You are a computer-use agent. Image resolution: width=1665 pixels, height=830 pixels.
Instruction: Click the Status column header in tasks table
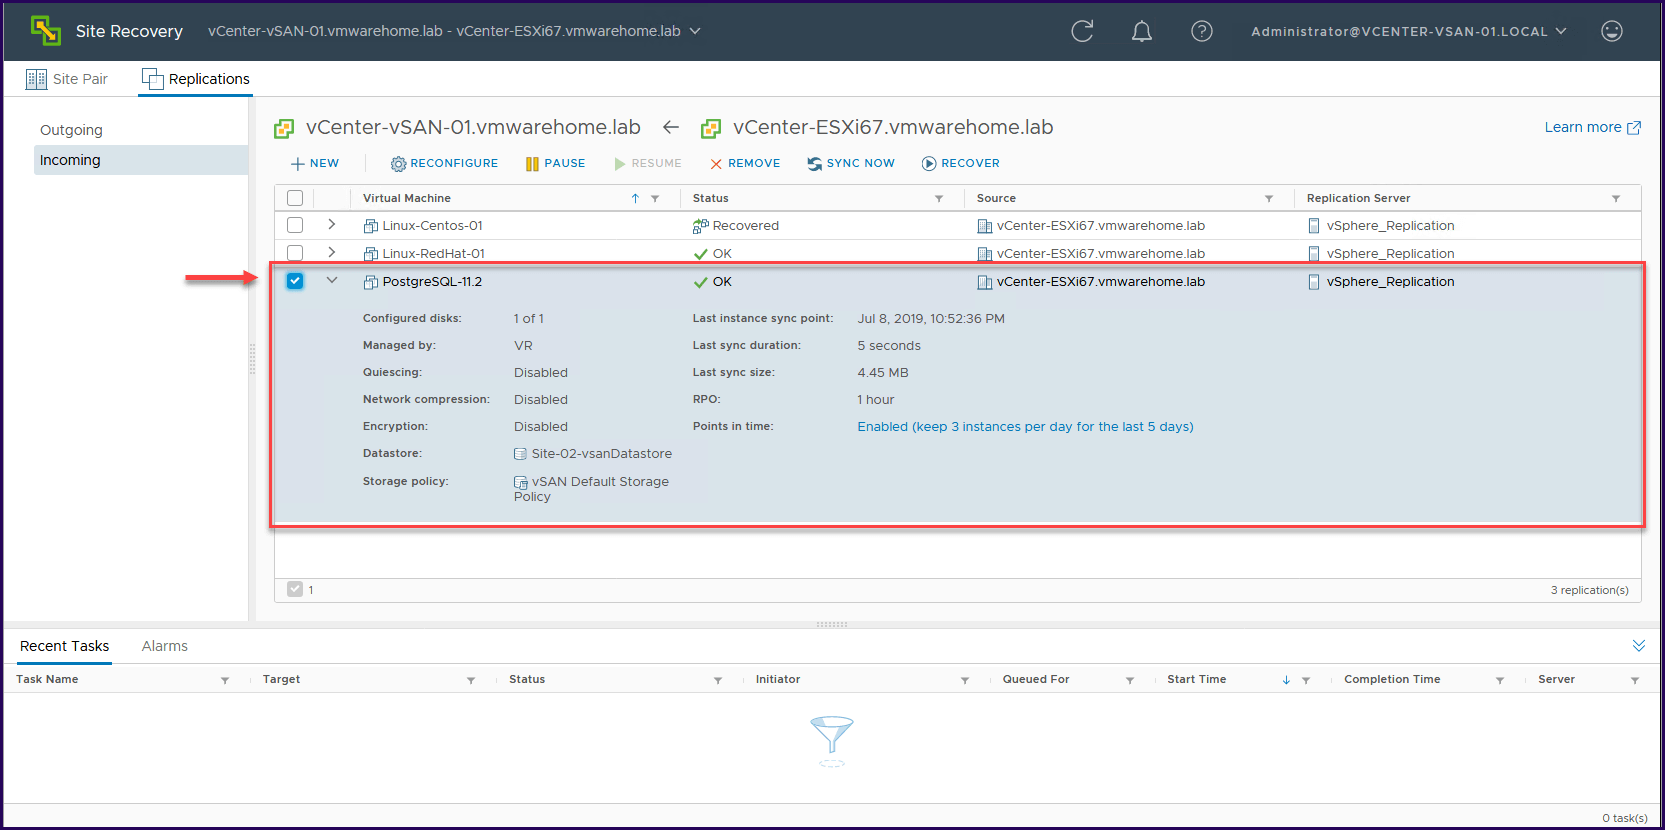point(527,679)
